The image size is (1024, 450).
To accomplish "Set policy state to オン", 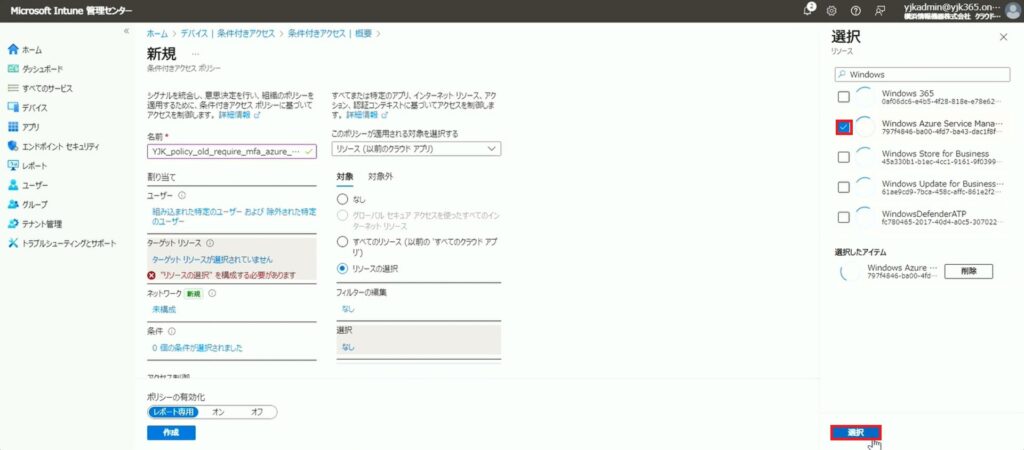I will point(219,412).
